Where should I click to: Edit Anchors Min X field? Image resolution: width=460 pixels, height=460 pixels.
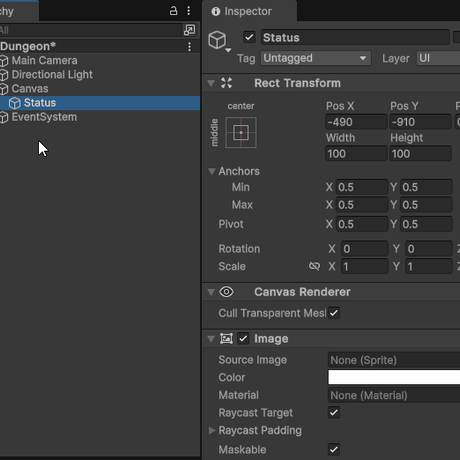tap(362, 187)
